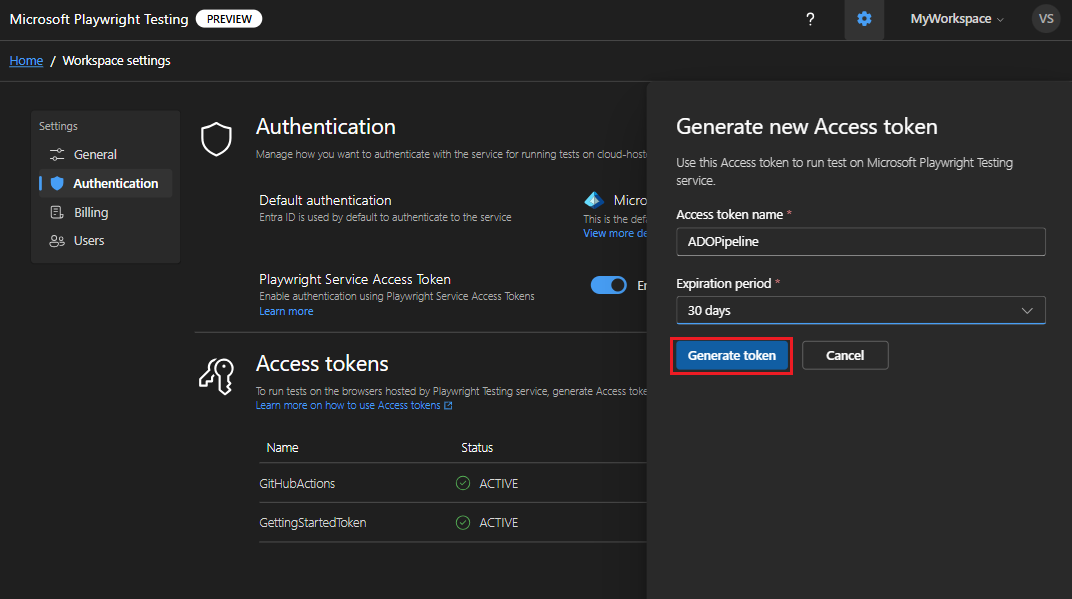This screenshot has height=599, width=1072.
Task: Click the Authentication shield icon in sidebar
Action: 57,184
